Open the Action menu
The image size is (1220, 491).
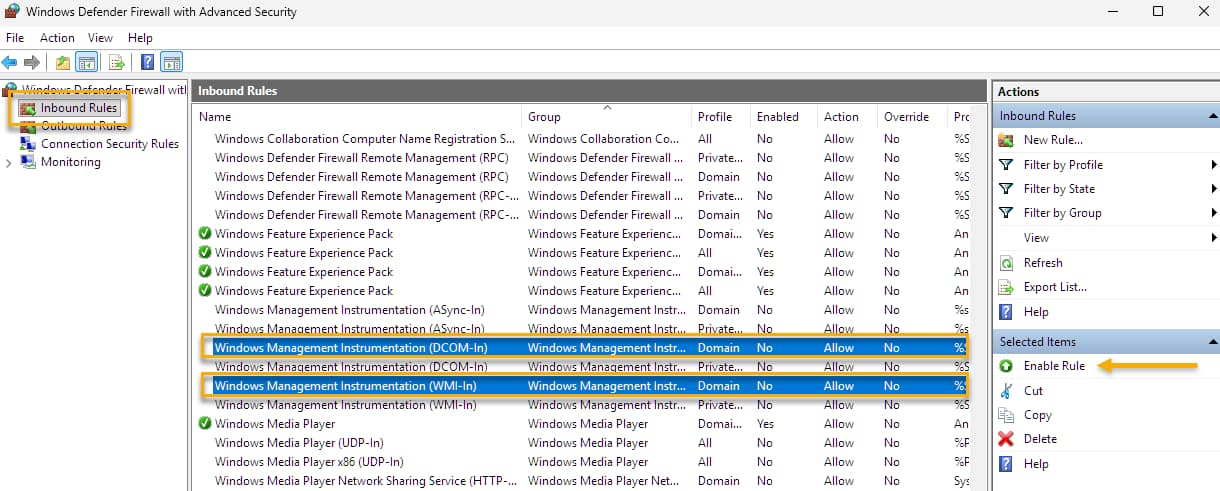[57, 38]
